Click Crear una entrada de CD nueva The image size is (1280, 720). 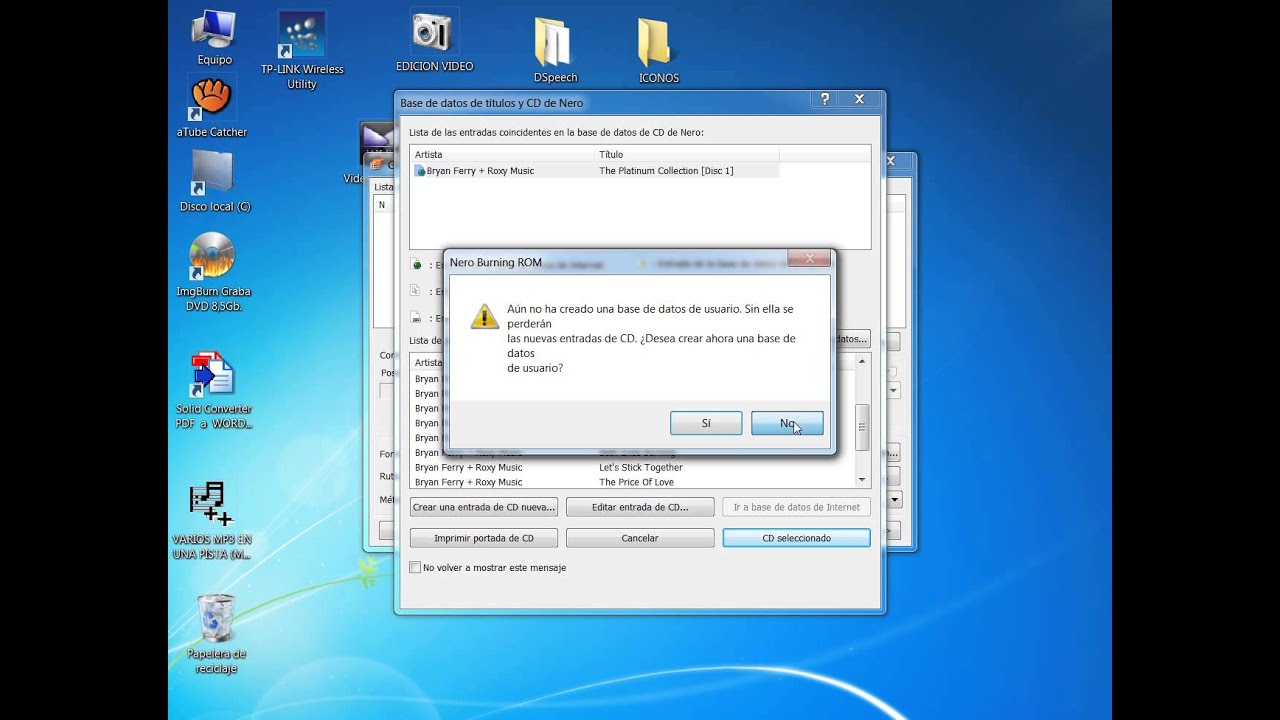point(483,507)
